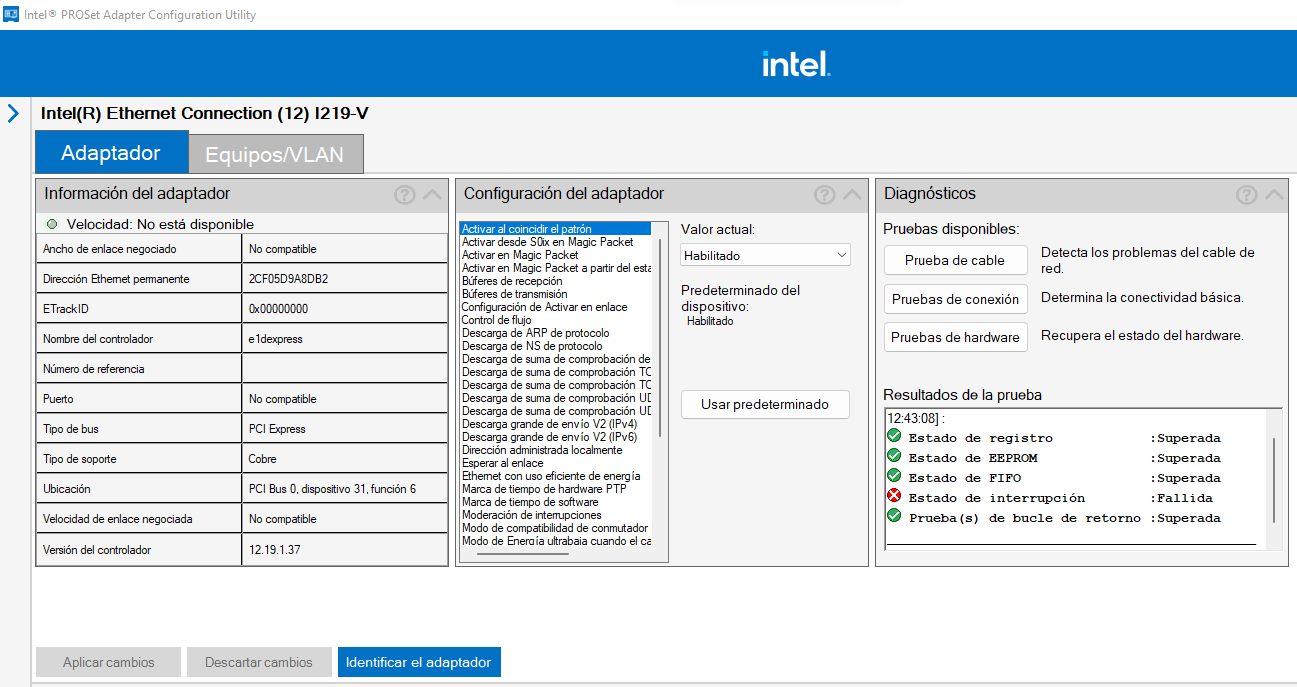
Task: Click driver version value 12.19.1.37
Action: coord(274,550)
